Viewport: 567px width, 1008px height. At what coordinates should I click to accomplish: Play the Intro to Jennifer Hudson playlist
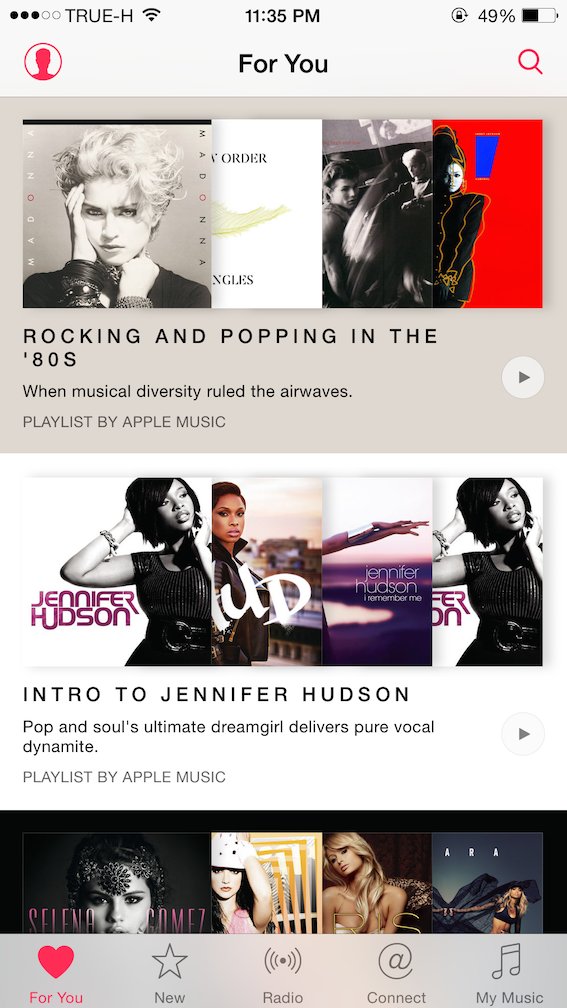(523, 734)
